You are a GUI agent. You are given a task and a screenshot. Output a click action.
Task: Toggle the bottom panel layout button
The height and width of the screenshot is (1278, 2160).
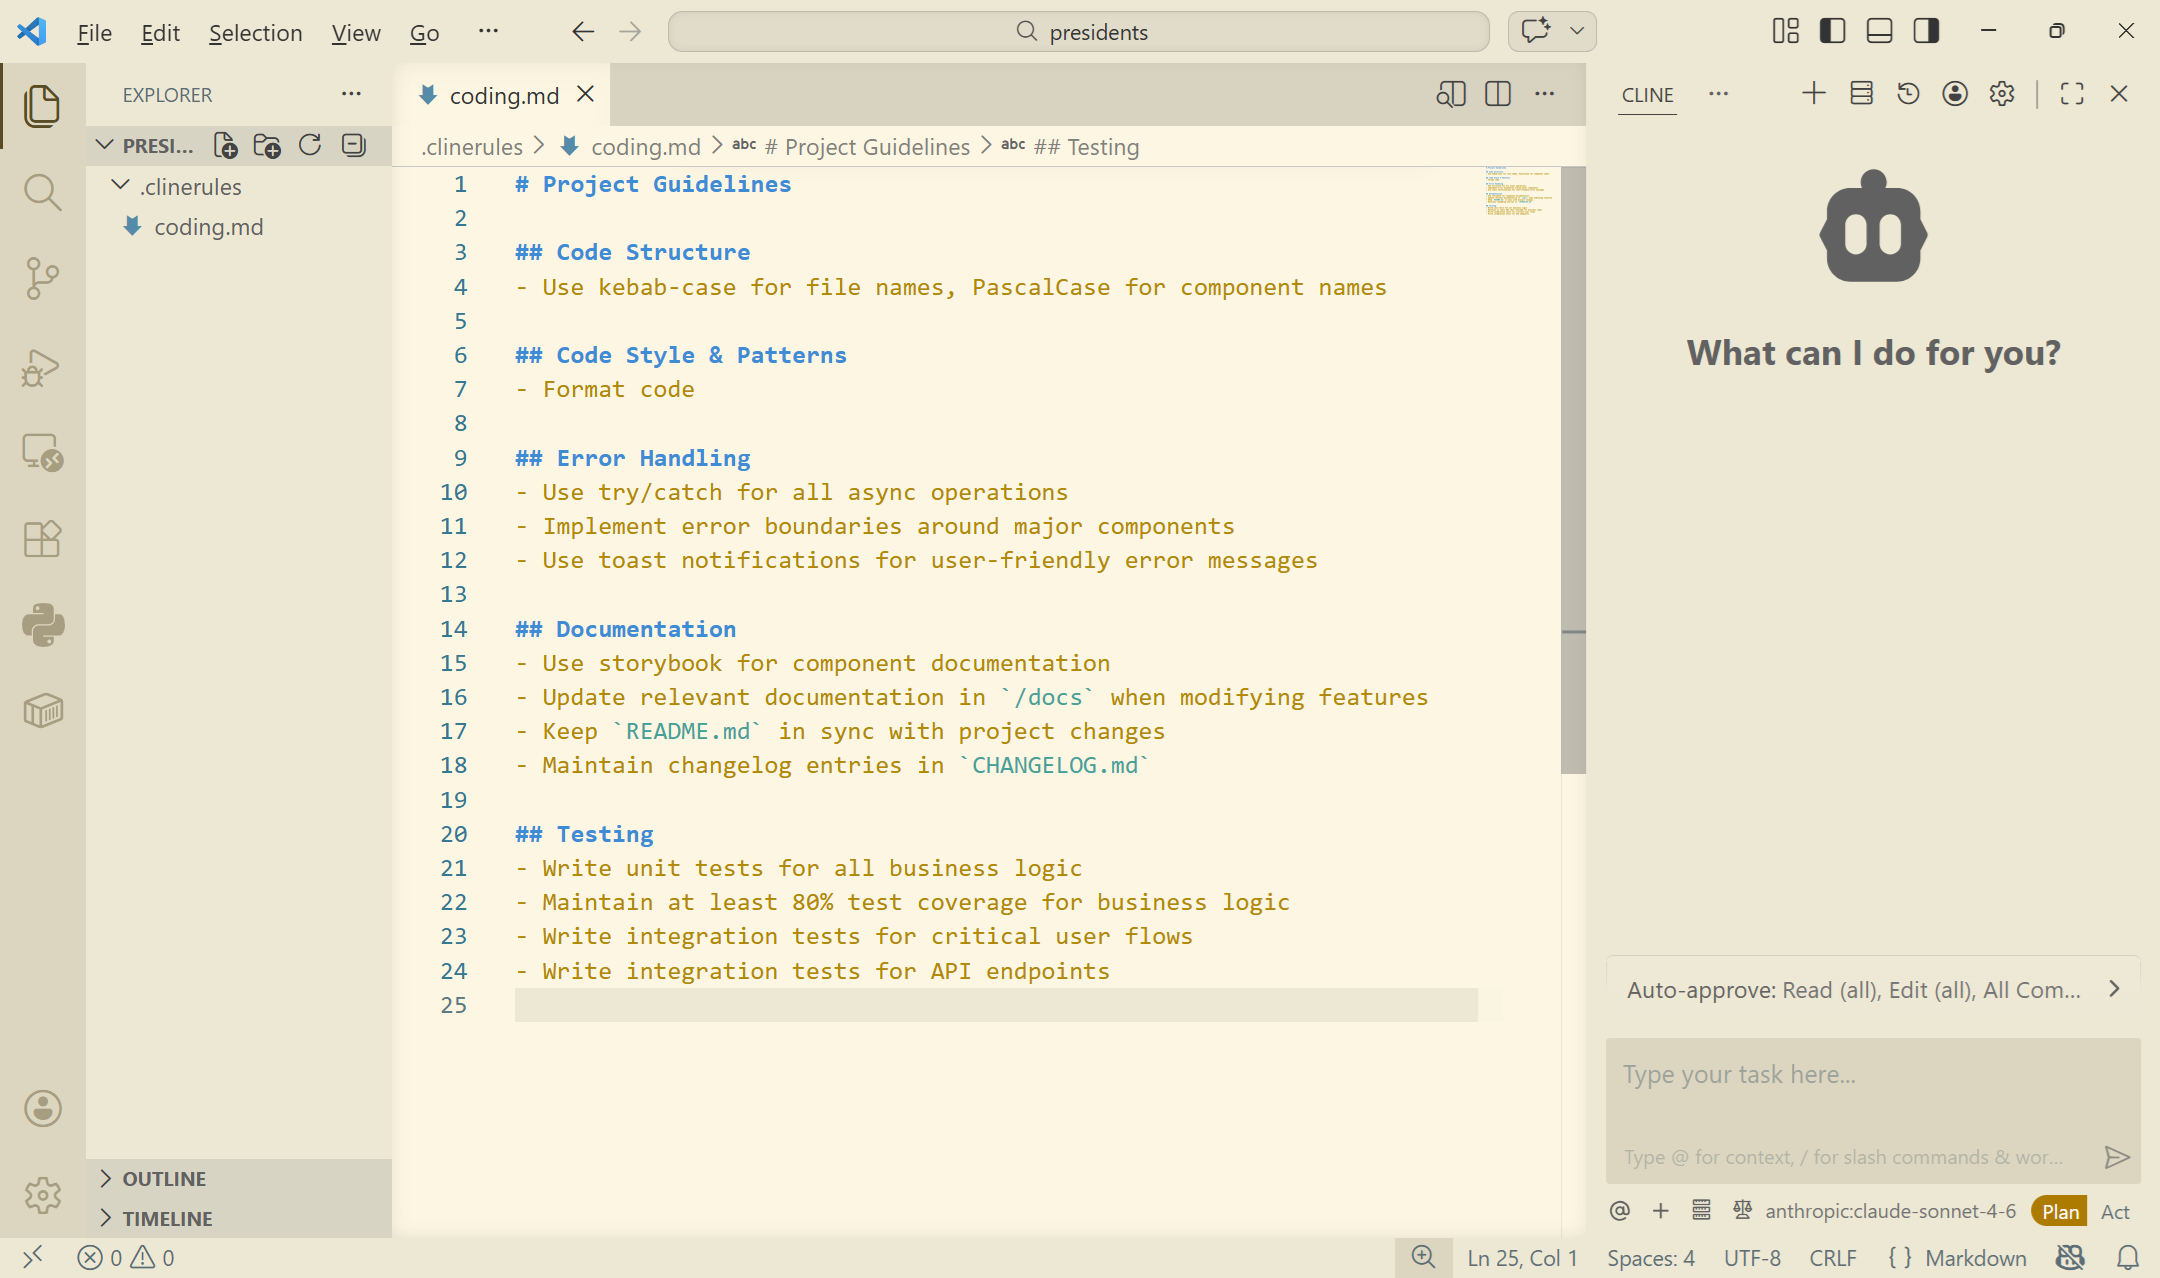pyautogui.click(x=1879, y=31)
